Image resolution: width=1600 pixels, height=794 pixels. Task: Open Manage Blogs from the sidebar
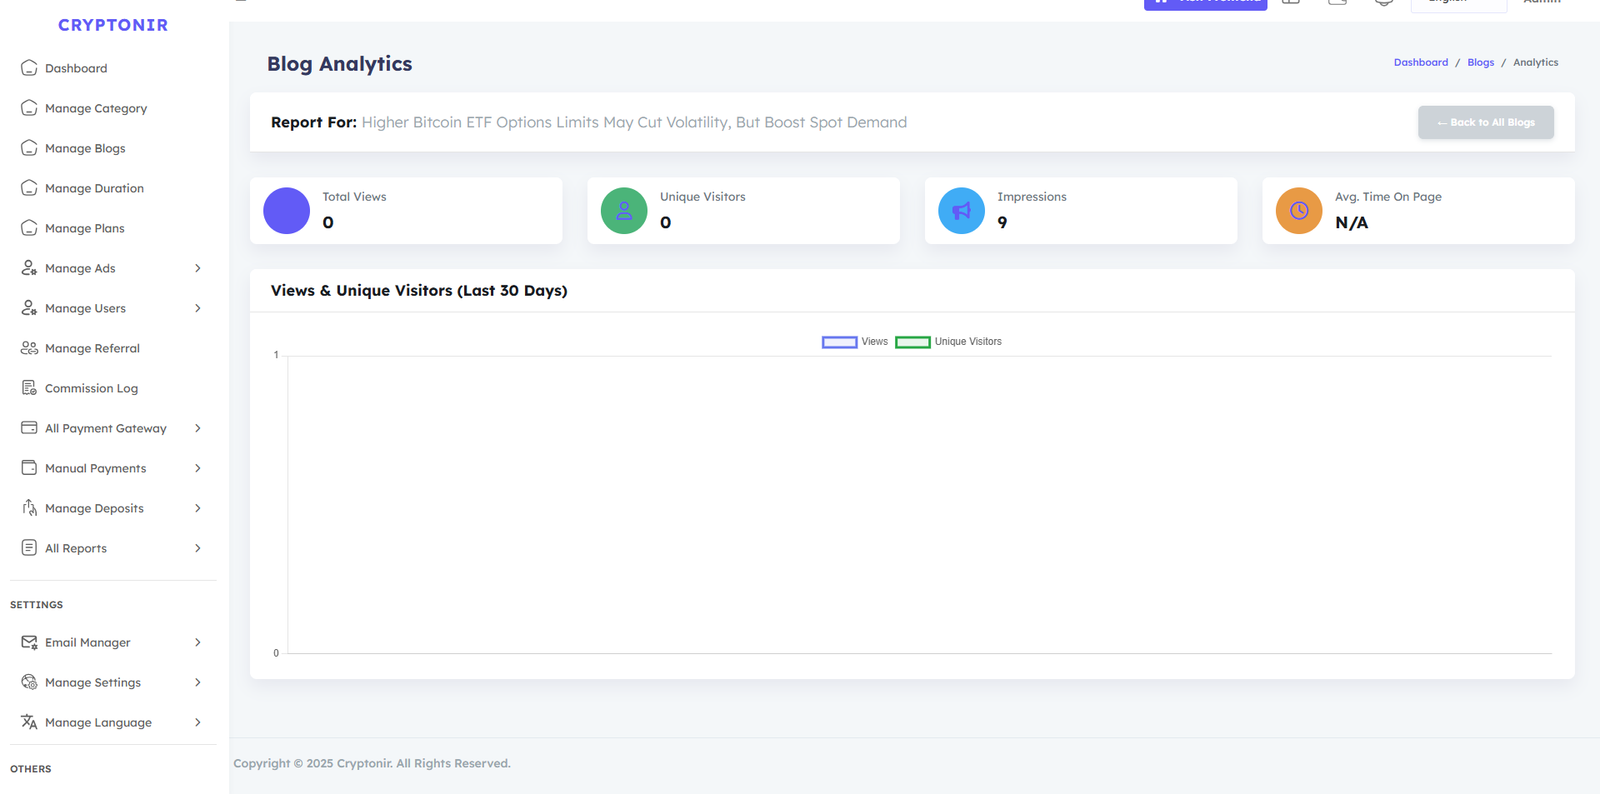85,148
